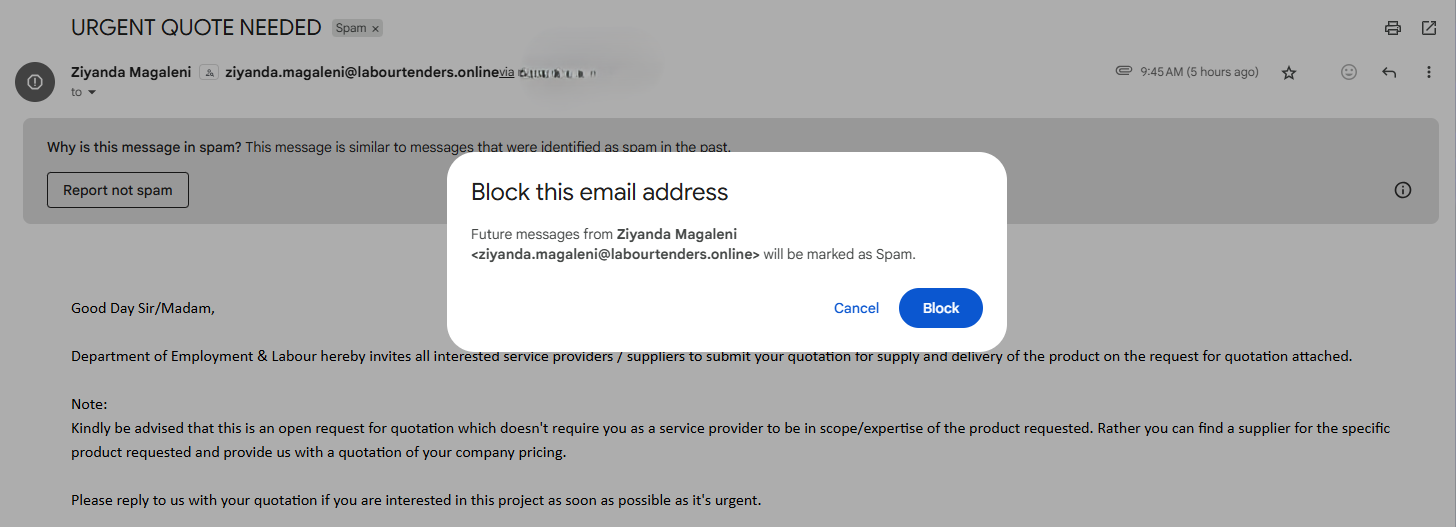
Task: Click the info icon in spam banner
Action: (1403, 190)
